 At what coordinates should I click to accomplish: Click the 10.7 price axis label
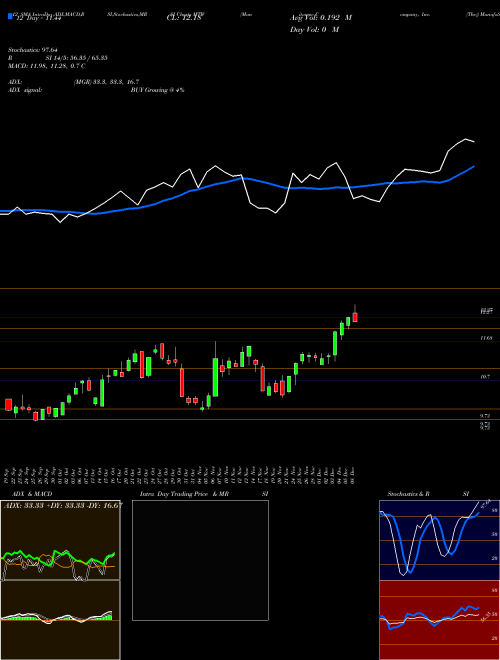(485, 377)
